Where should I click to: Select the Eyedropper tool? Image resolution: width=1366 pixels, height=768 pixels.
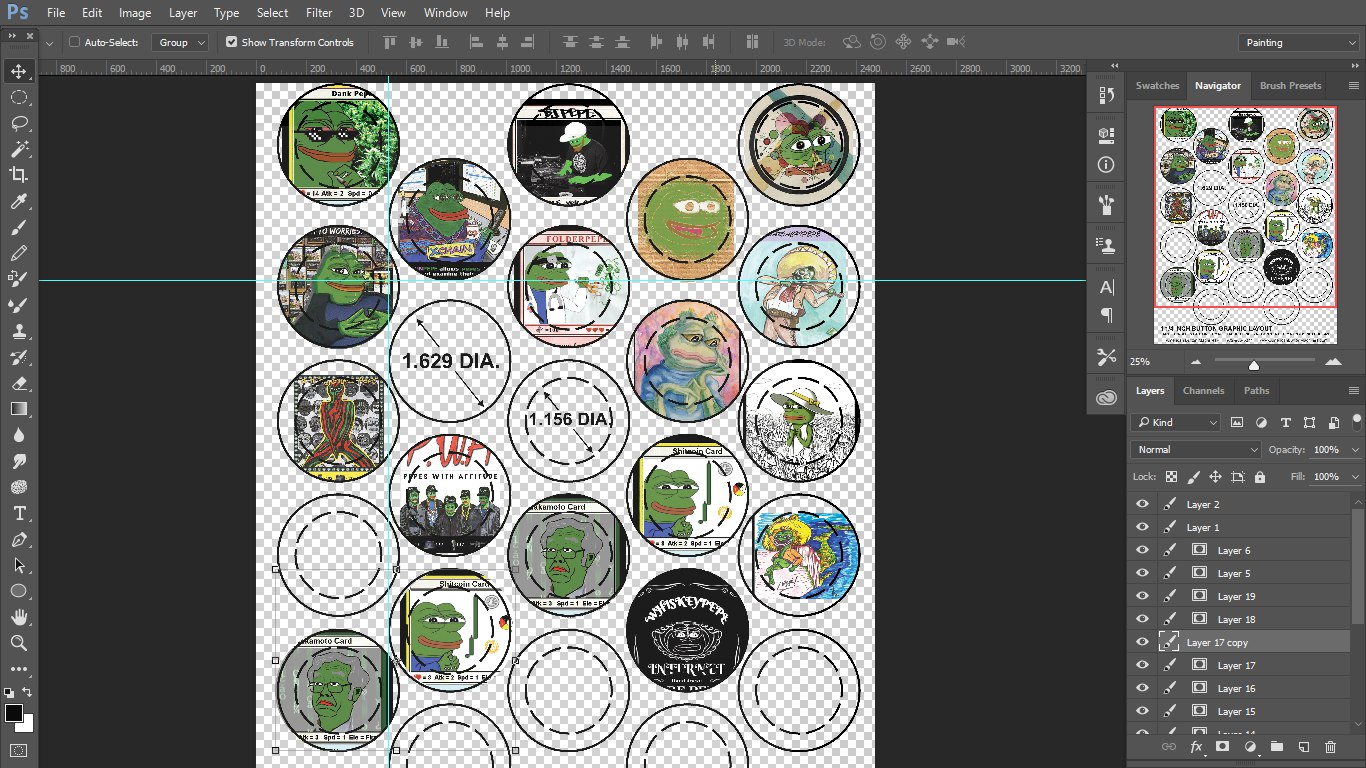[x=19, y=202]
